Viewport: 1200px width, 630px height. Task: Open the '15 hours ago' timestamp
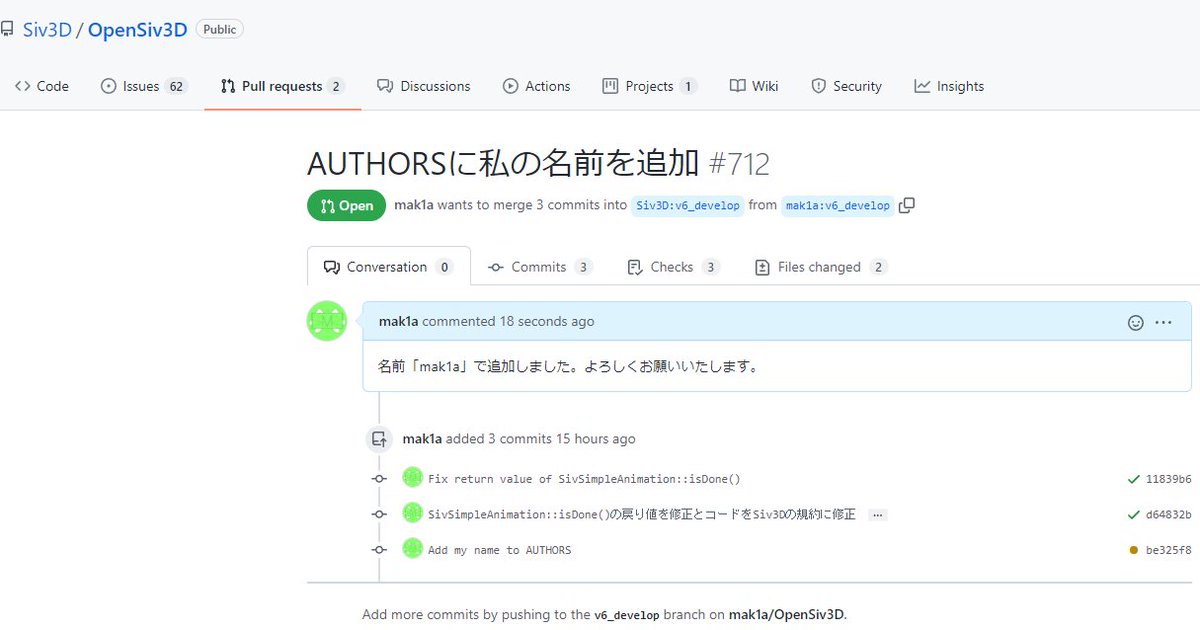click(594, 438)
